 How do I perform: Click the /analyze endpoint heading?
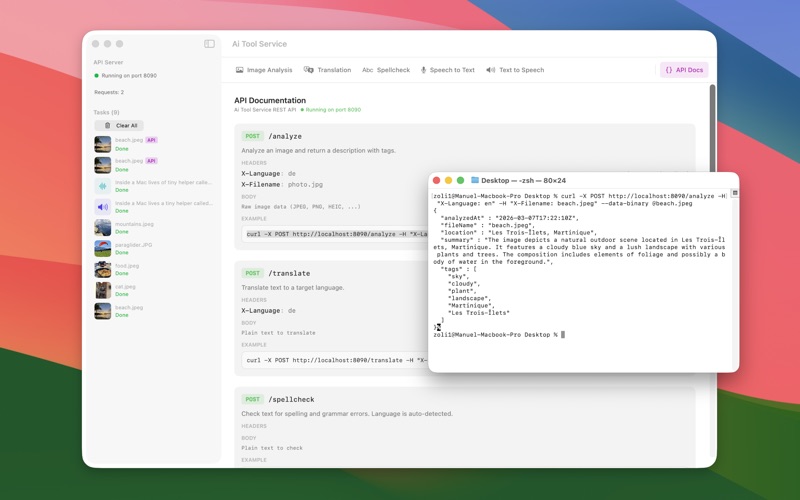pos(285,136)
